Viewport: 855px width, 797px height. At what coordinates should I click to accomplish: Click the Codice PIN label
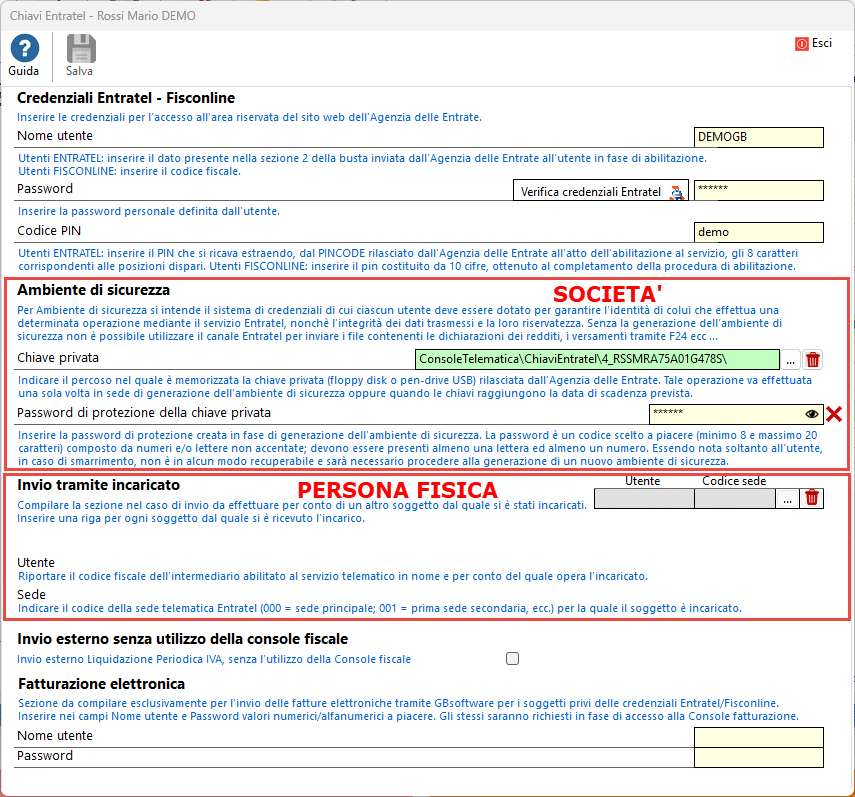pyautogui.click(x=49, y=231)
